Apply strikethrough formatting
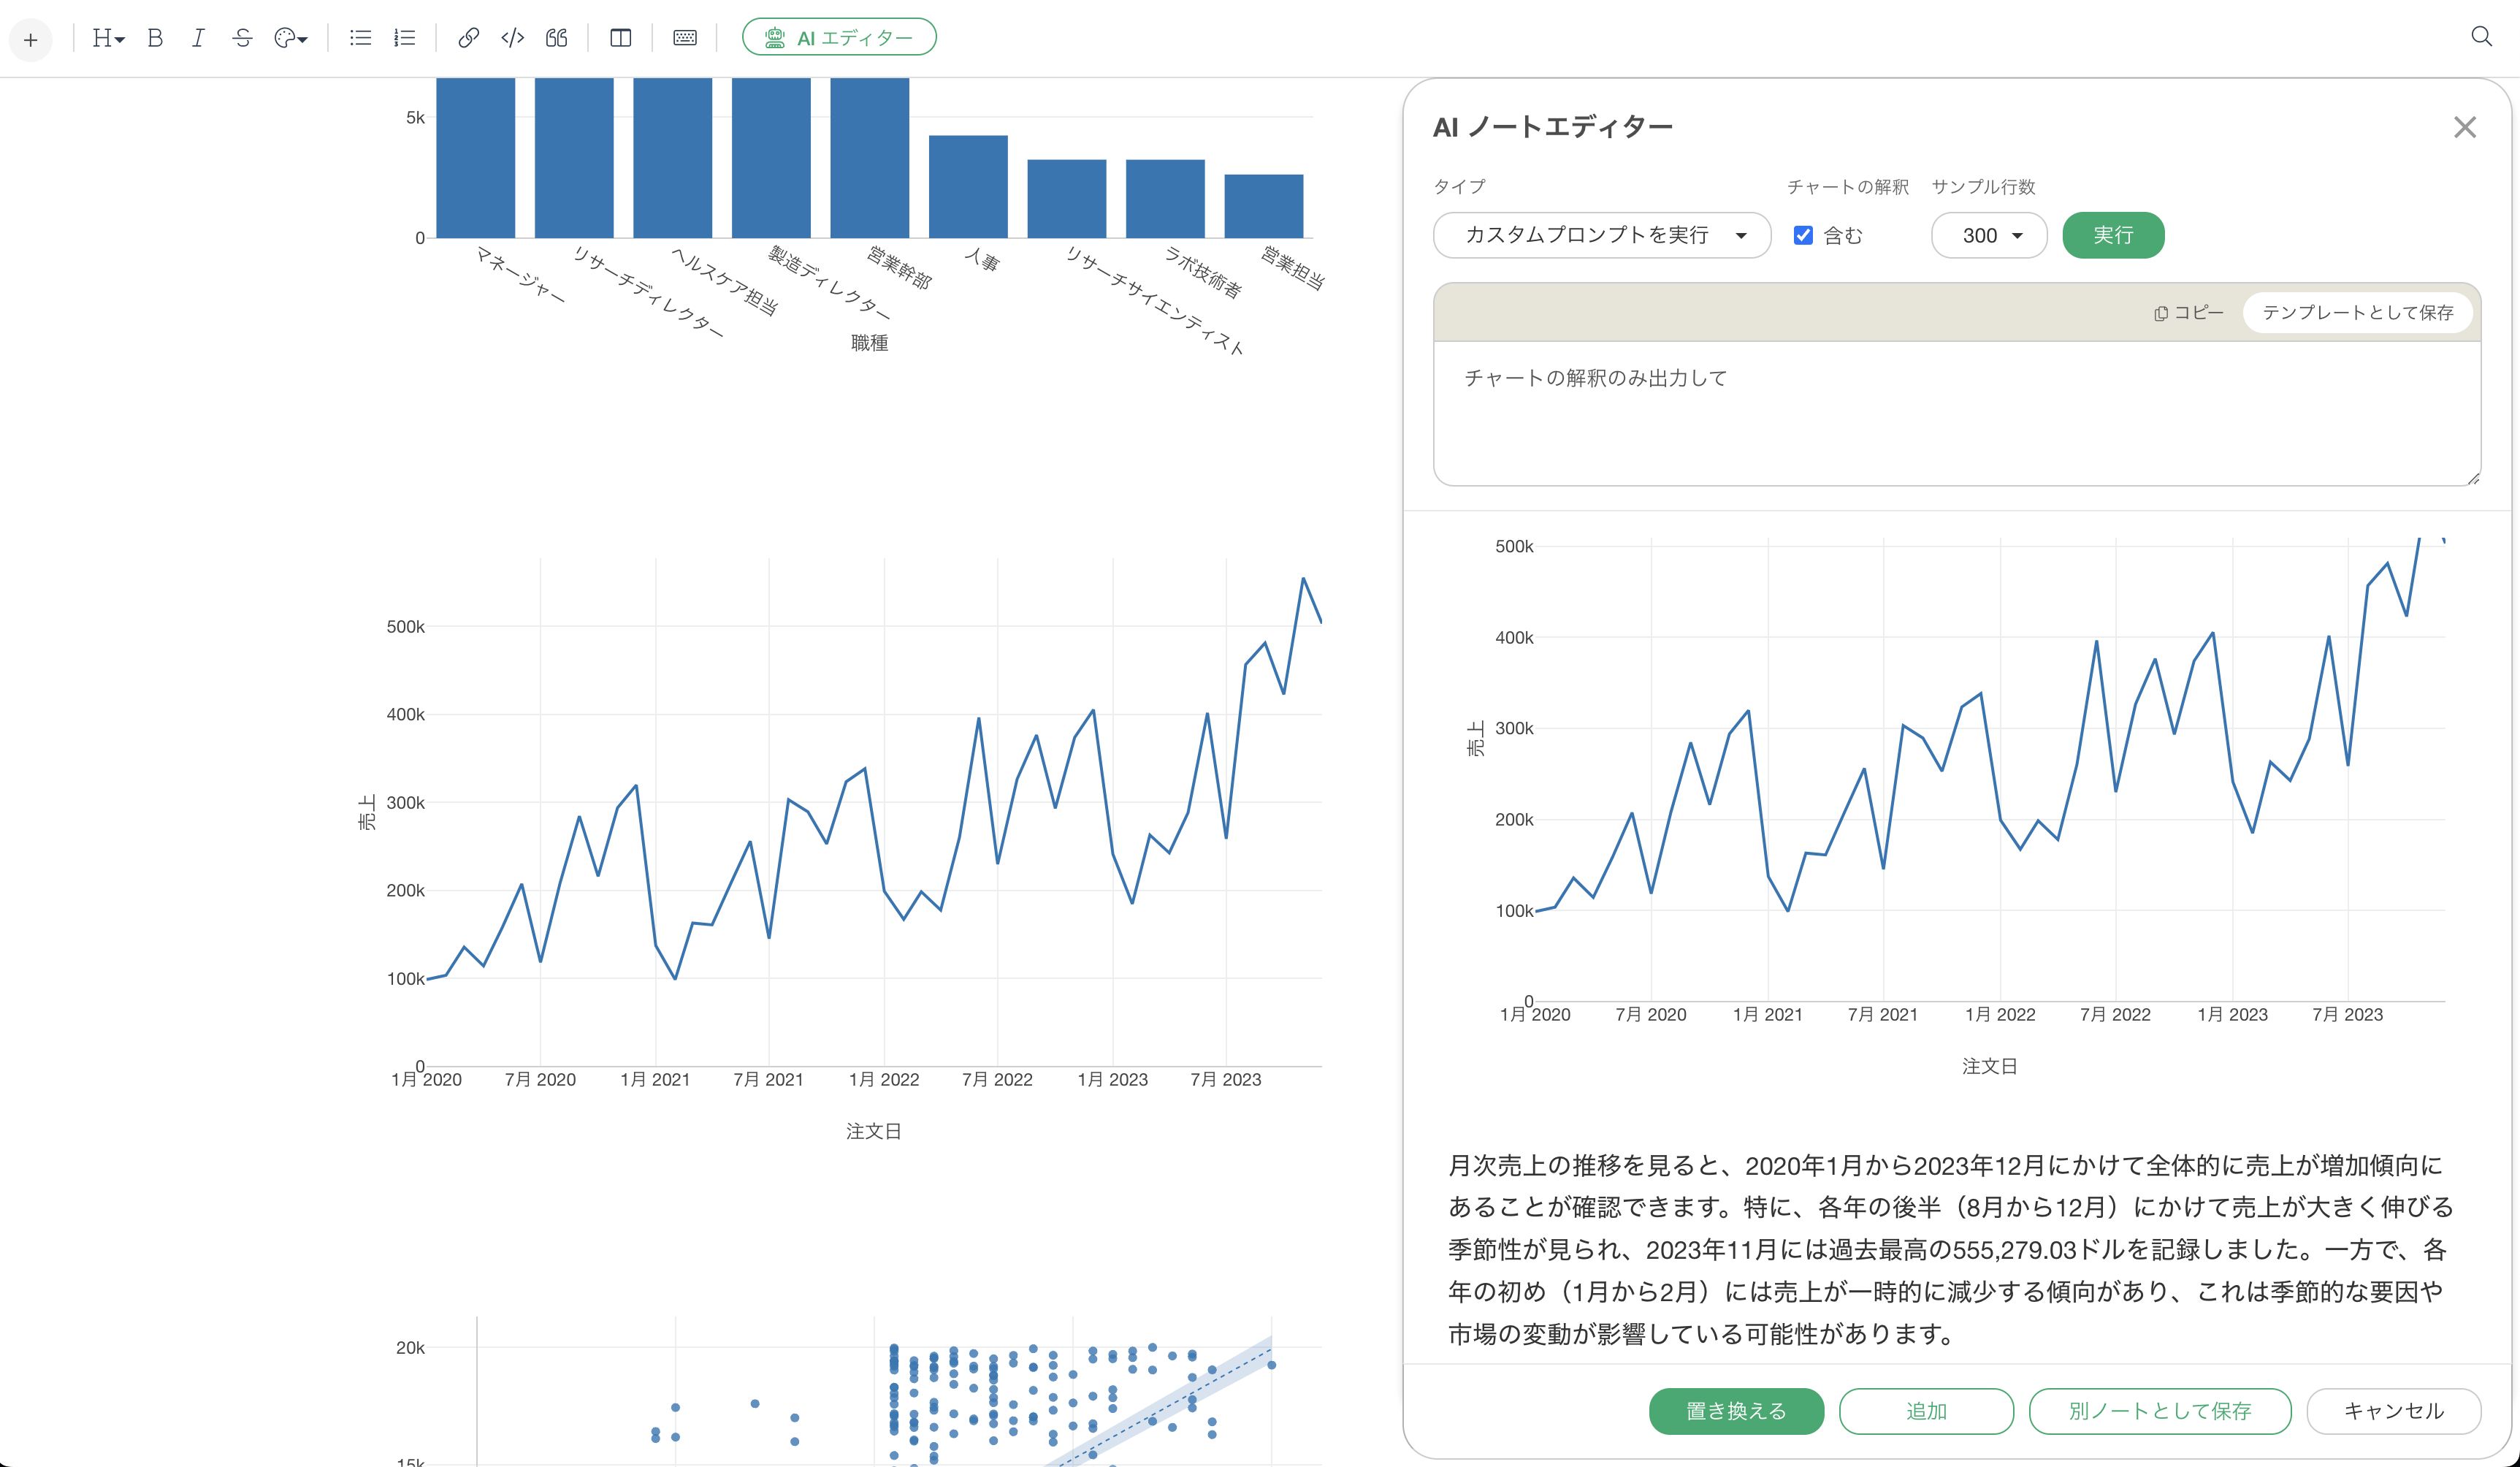Viewport: 2520px width, 1467px height. pos(242,38)
